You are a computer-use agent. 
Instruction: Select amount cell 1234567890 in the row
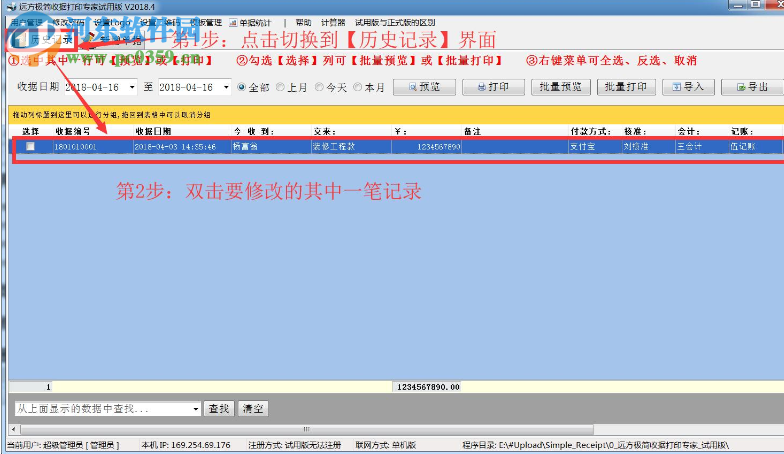coord(426,146)
